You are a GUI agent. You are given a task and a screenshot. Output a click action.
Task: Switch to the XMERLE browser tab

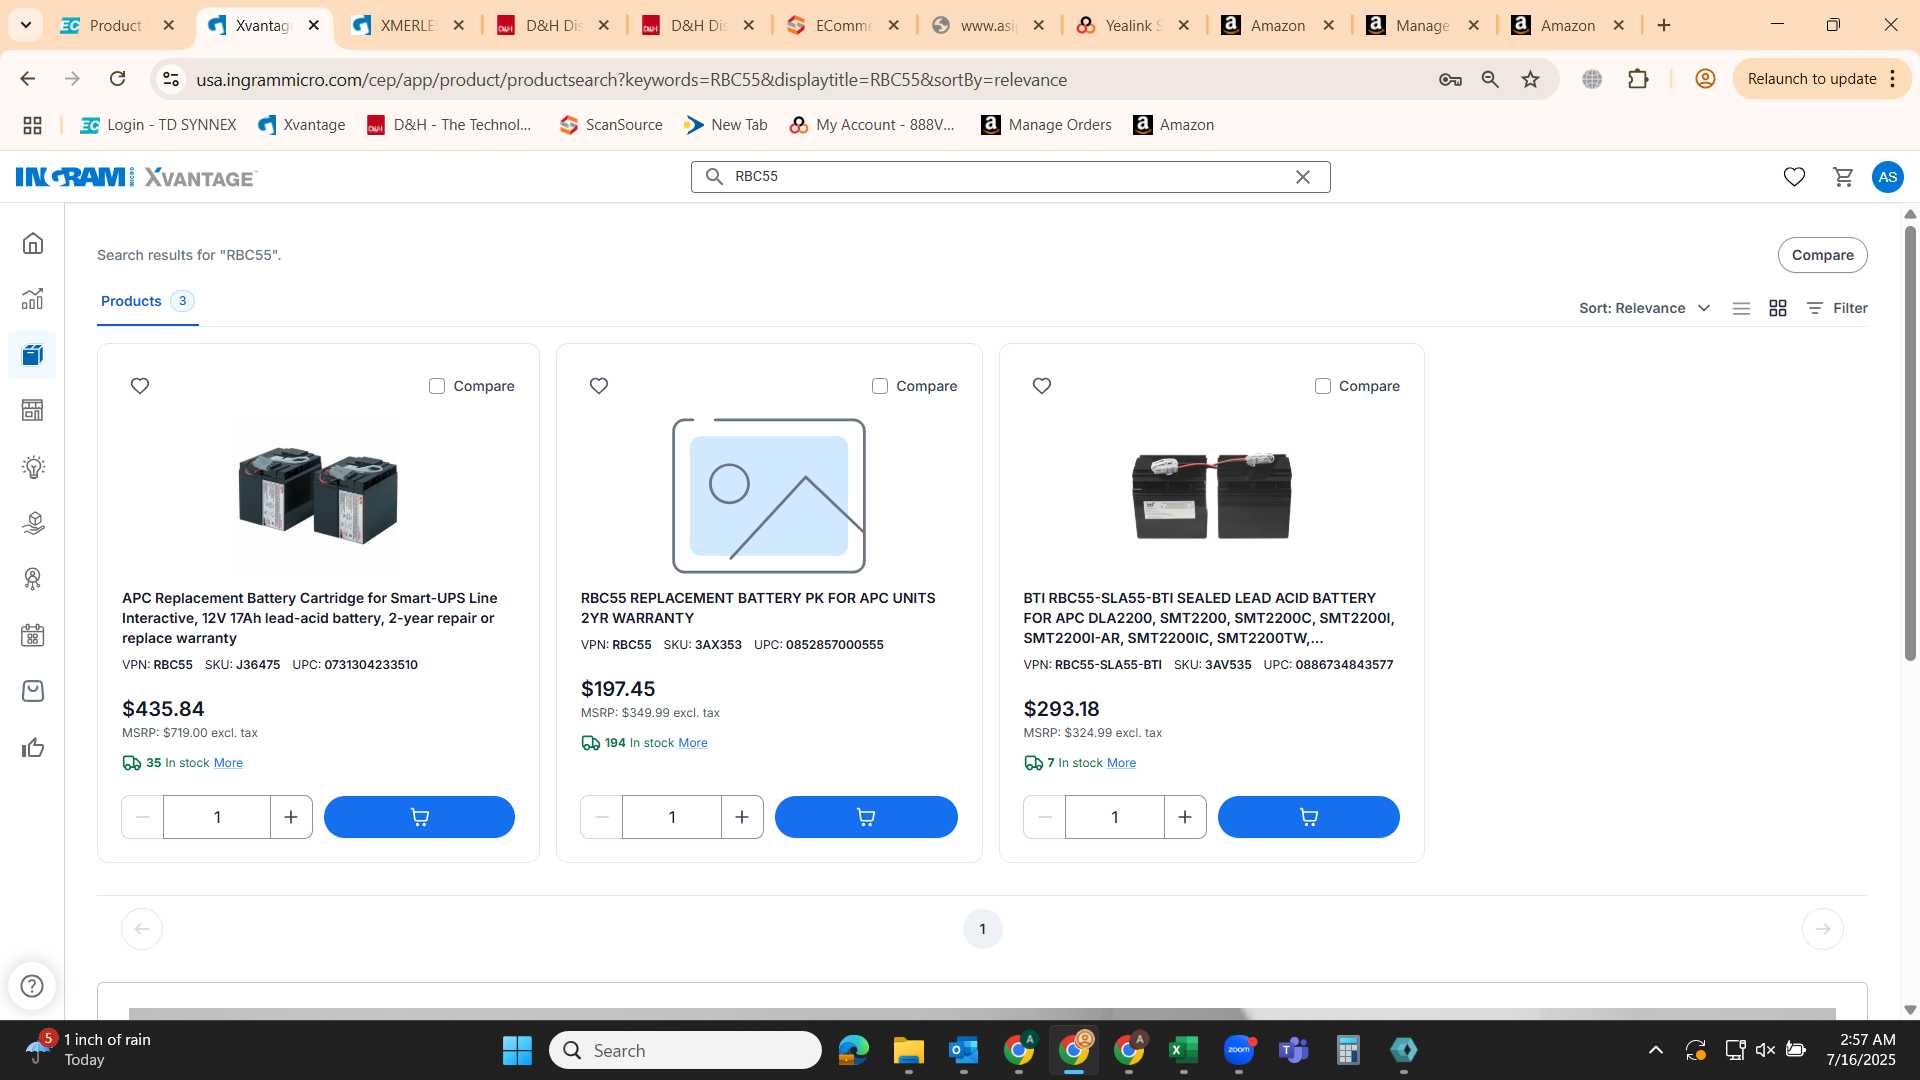[x=408, y=26]
